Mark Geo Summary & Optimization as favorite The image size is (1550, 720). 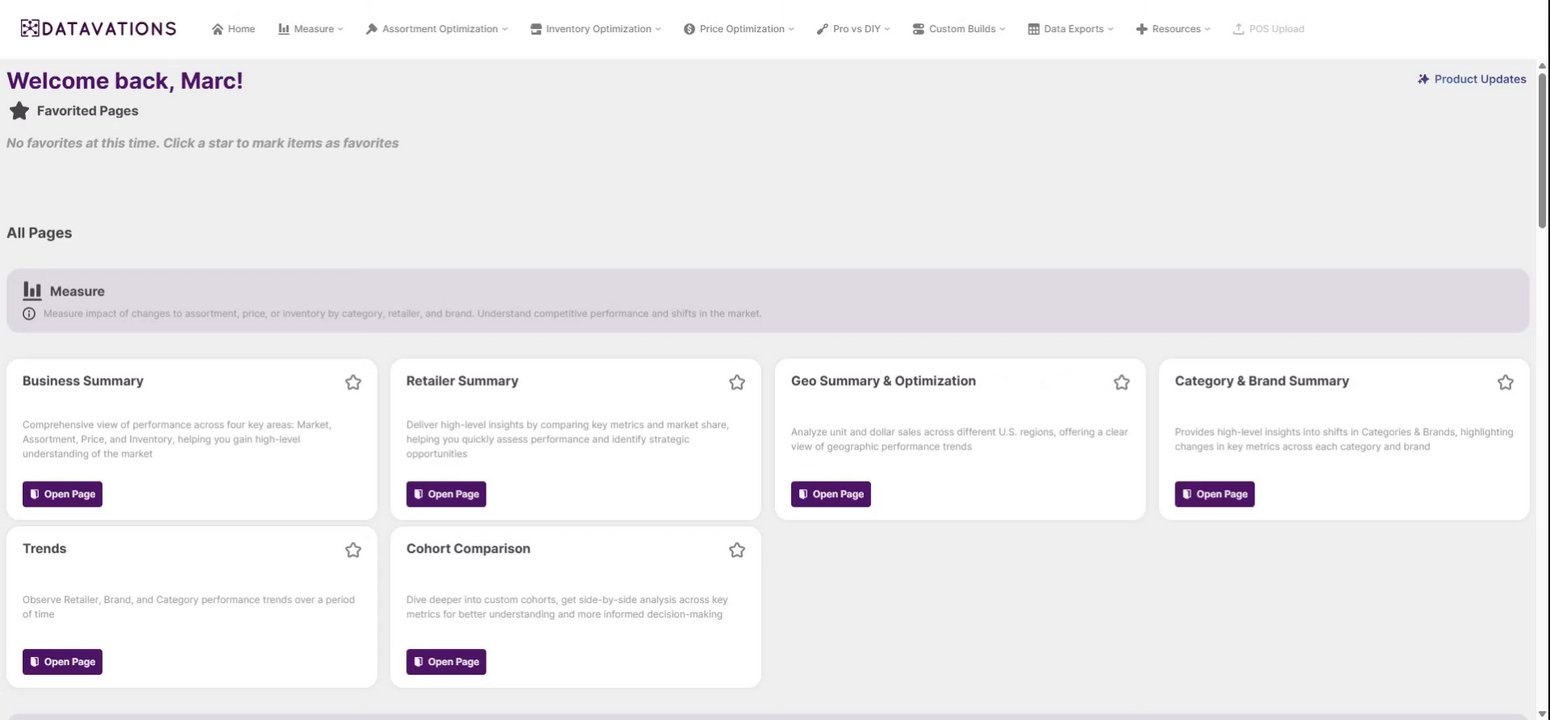[1121, 382]
